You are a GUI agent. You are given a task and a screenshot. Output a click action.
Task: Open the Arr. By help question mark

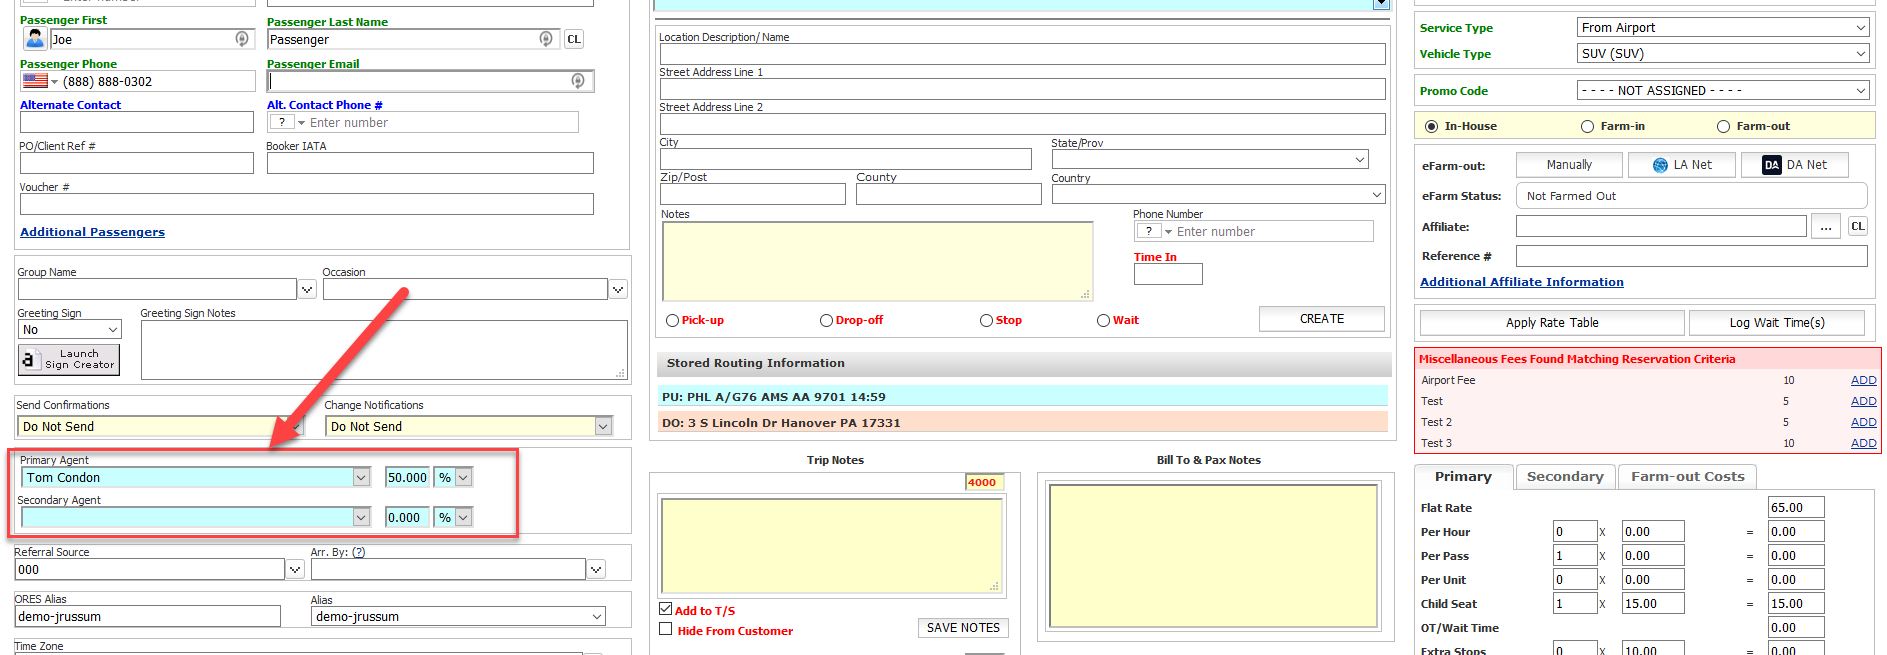359,552
